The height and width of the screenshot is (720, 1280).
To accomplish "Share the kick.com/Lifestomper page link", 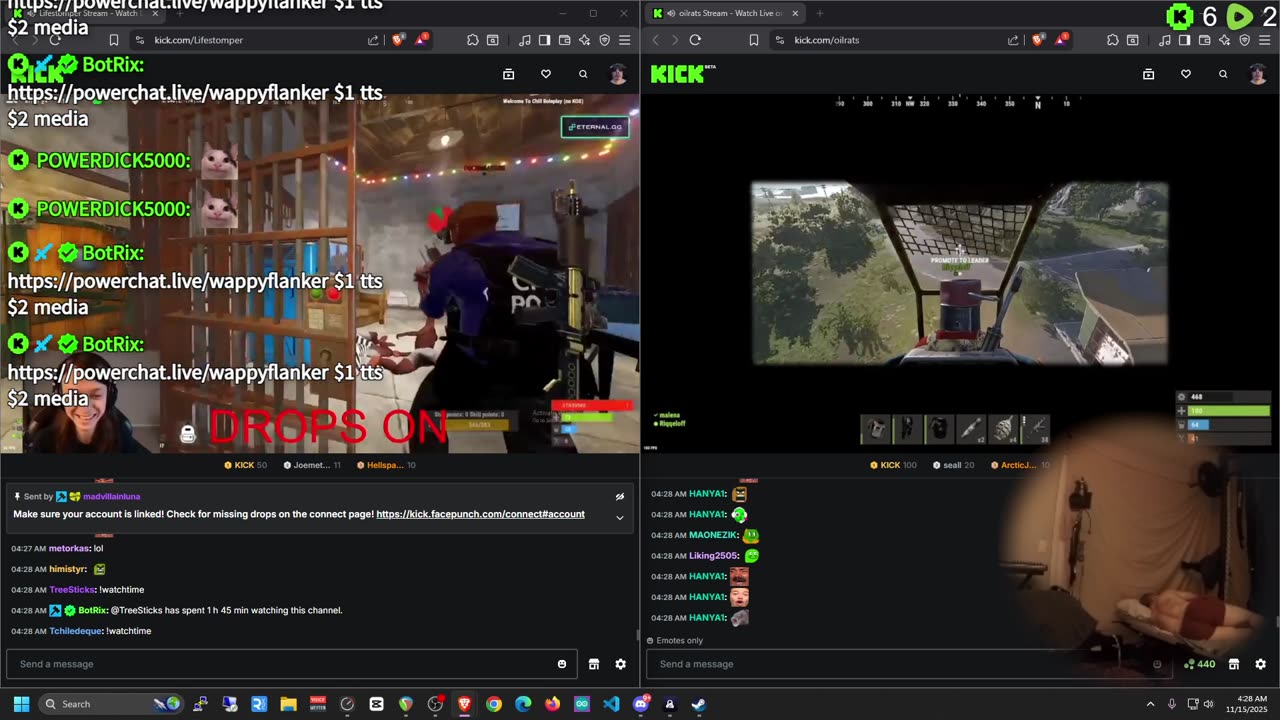I will pos(373,40).
